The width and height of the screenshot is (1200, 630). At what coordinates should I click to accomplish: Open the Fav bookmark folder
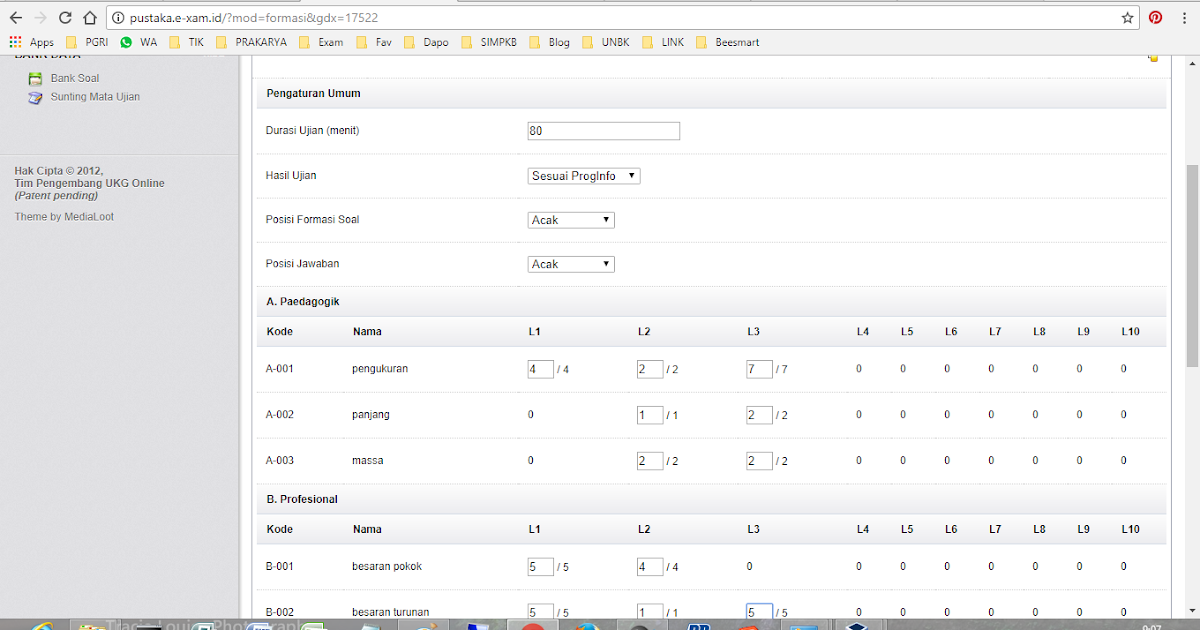(376, 42)
